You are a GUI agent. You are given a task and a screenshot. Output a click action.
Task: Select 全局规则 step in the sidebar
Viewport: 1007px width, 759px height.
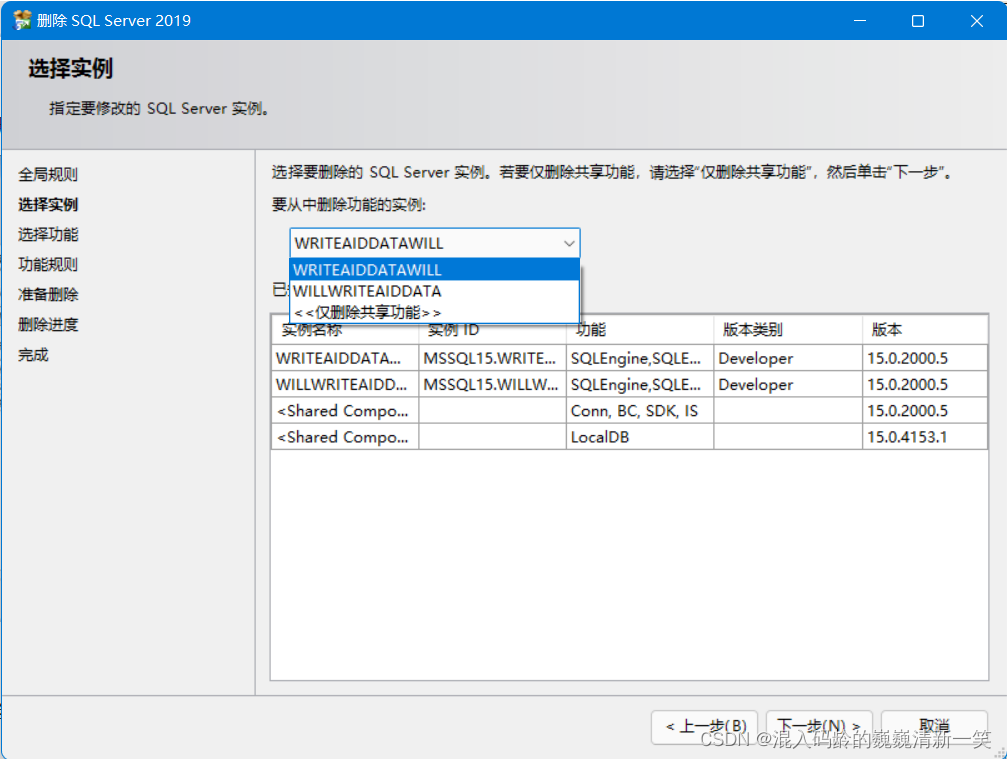48,174
